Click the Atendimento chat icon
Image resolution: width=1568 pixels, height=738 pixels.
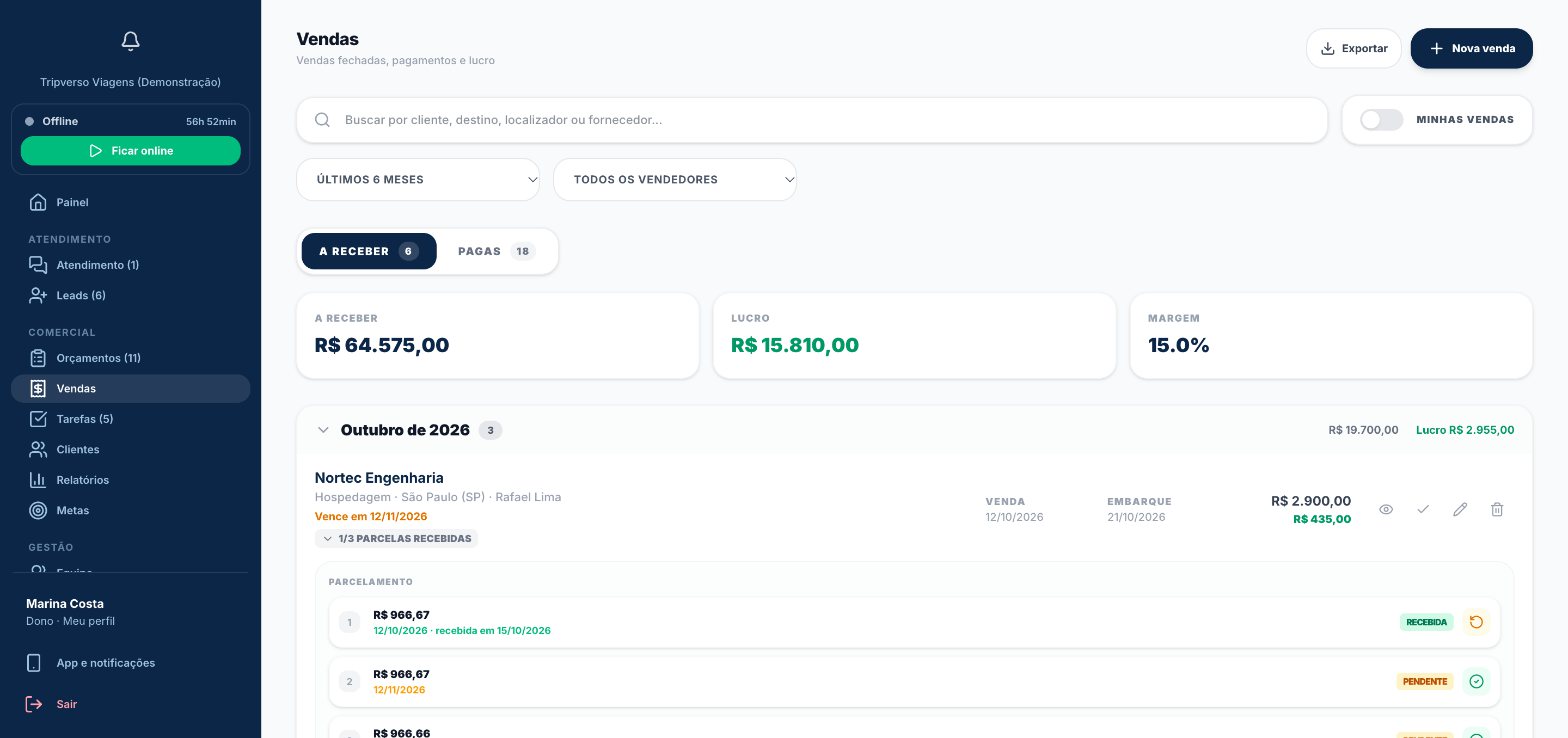tap(38, 265)
